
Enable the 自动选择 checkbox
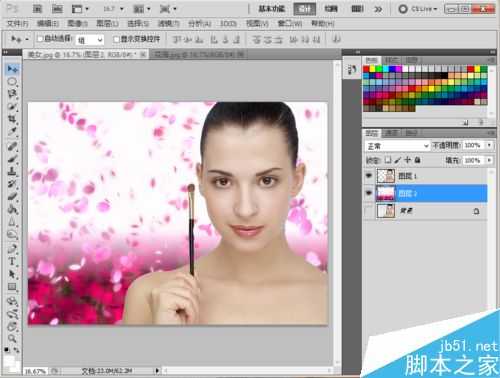click(x=40, y=39)
